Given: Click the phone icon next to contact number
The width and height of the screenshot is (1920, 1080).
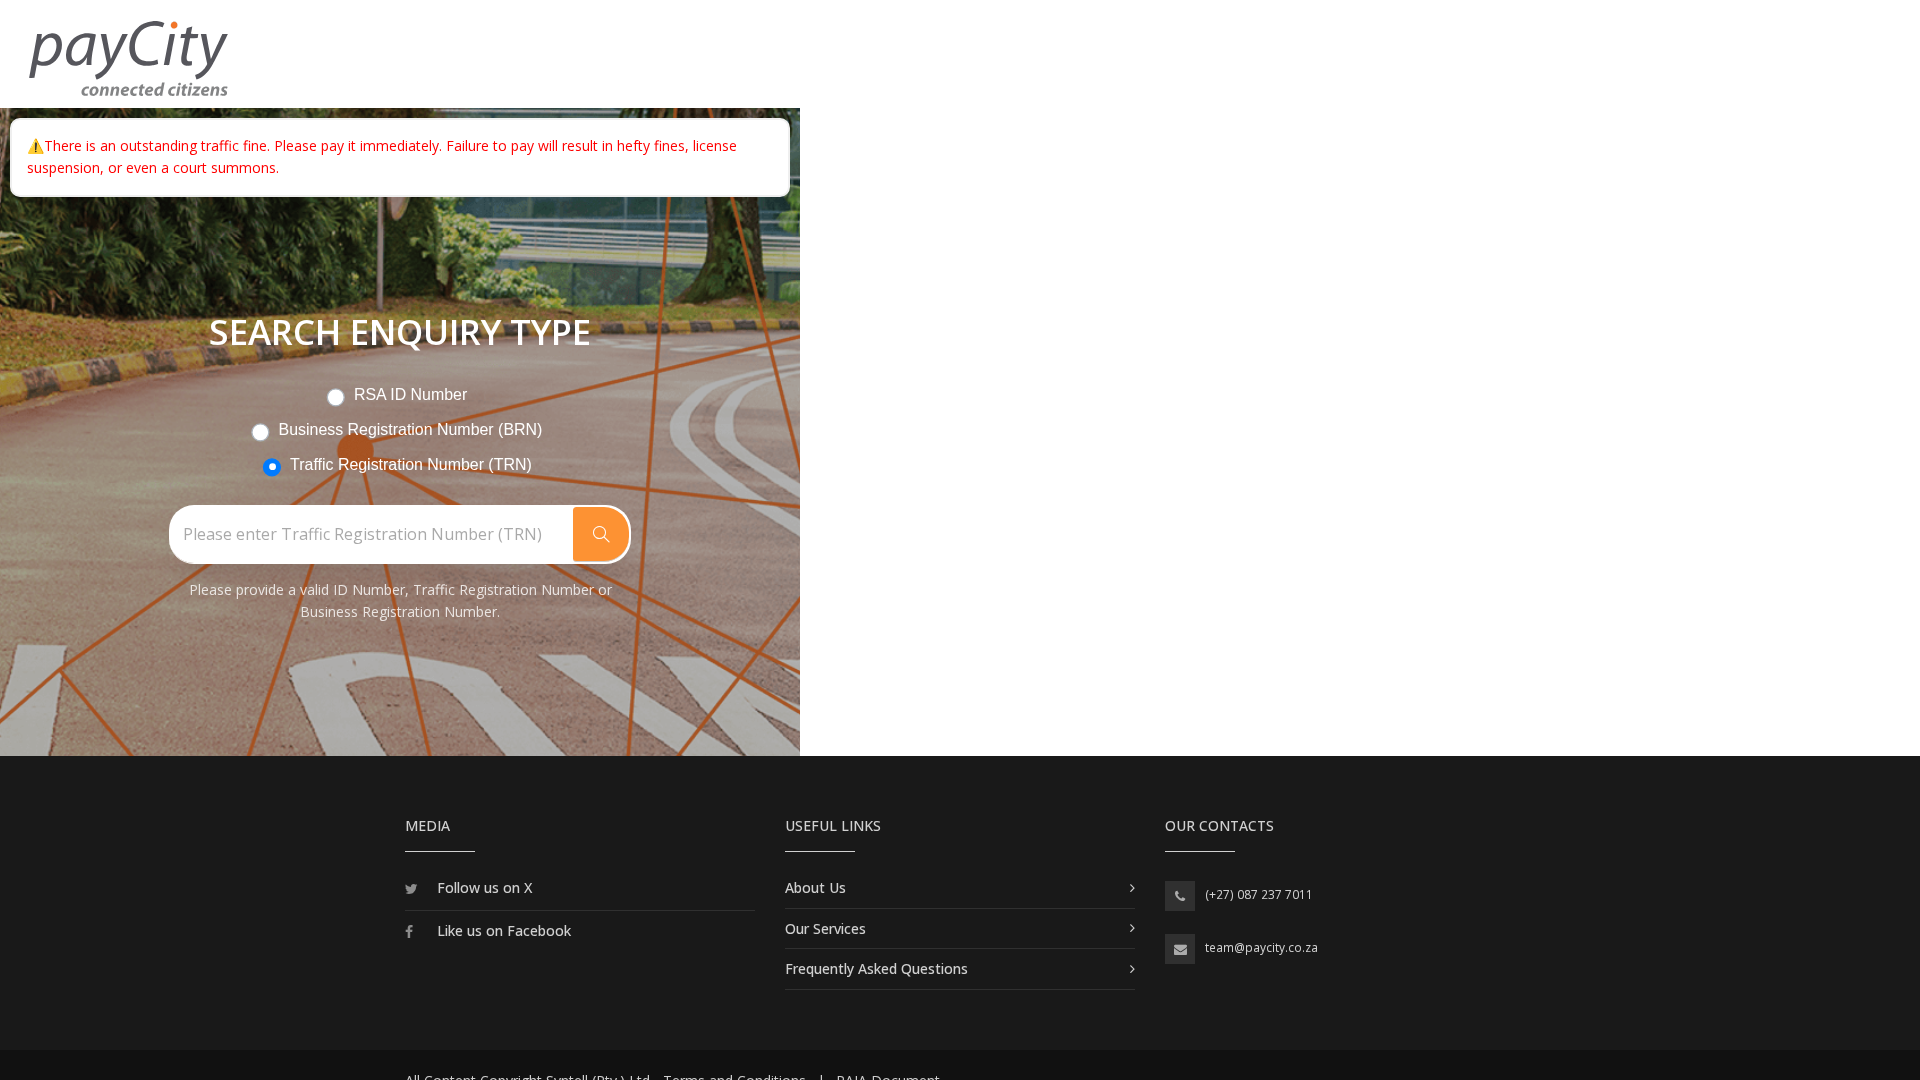Looking at the screenshot, I should (1179, 896).
